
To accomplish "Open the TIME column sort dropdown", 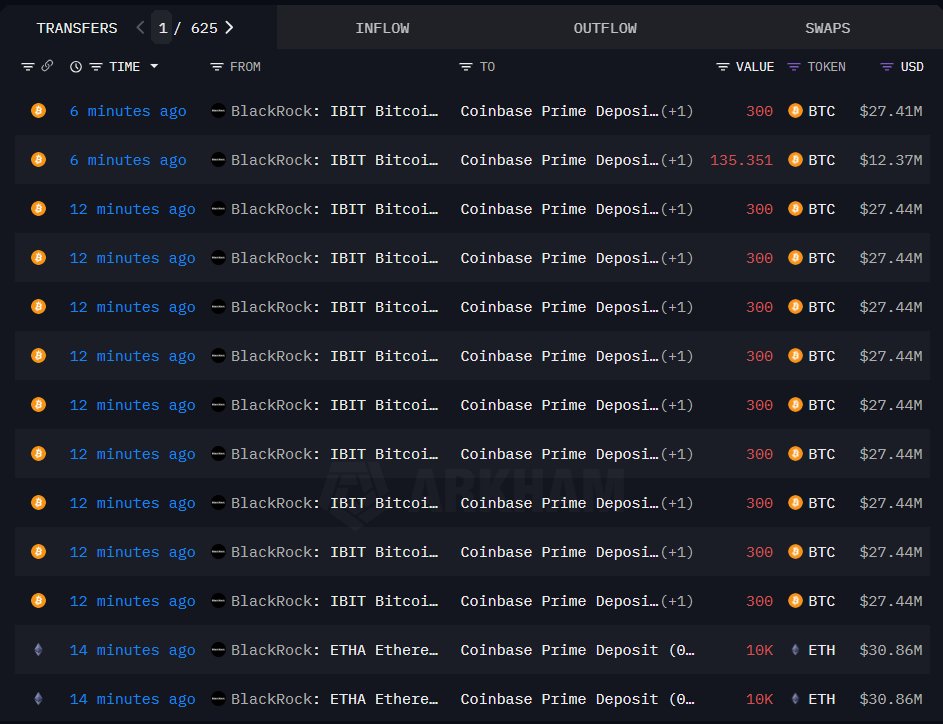I will (155, 66).
